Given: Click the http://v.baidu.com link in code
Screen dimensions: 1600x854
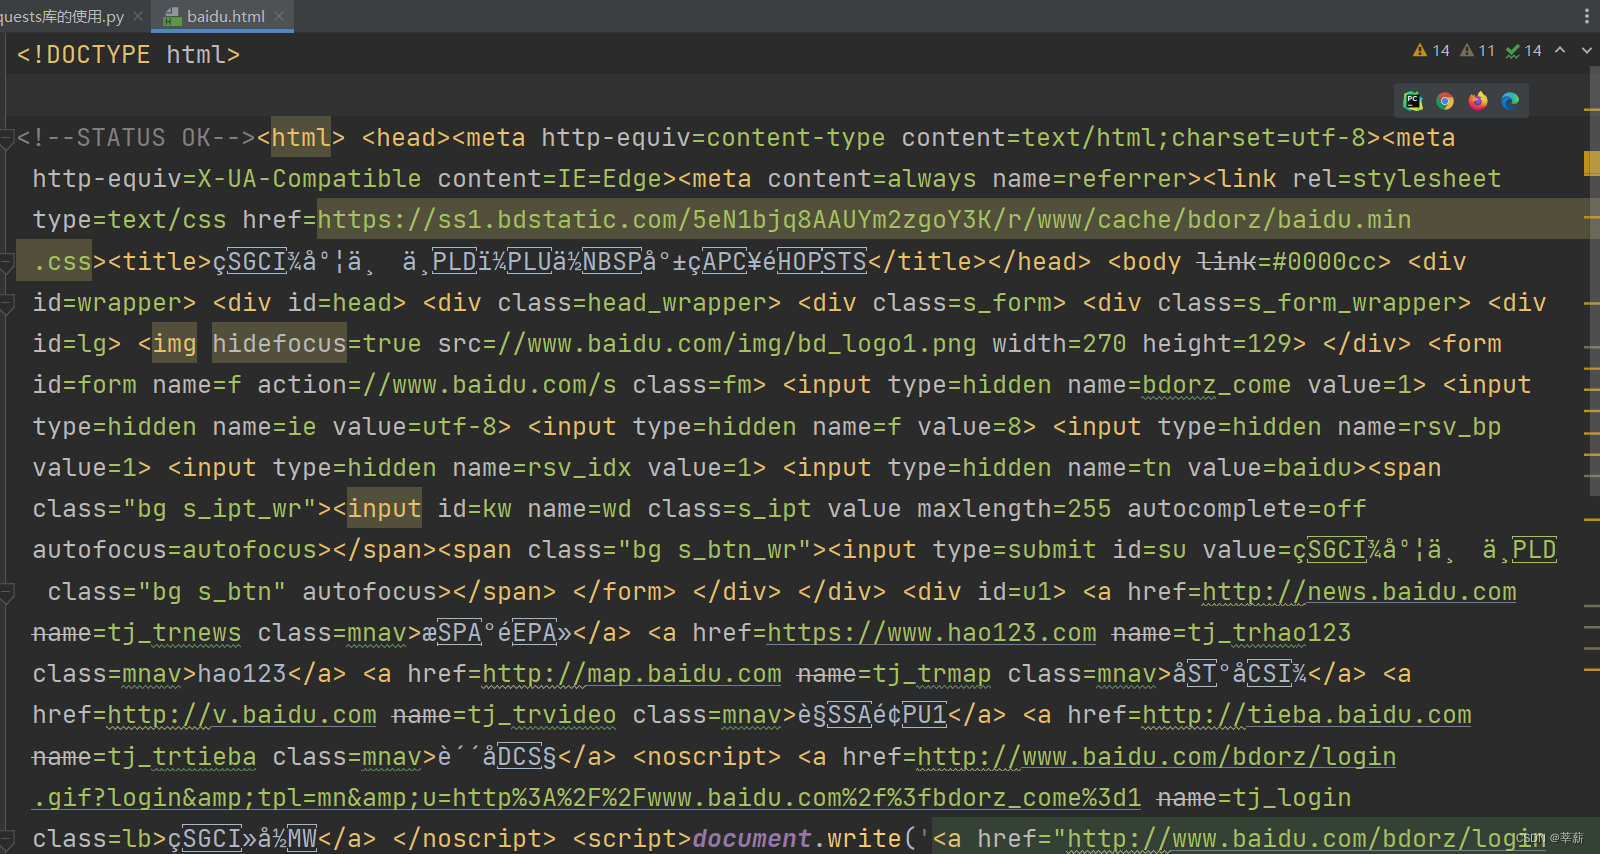Looking at the screenshot, I should pos(242,715).
